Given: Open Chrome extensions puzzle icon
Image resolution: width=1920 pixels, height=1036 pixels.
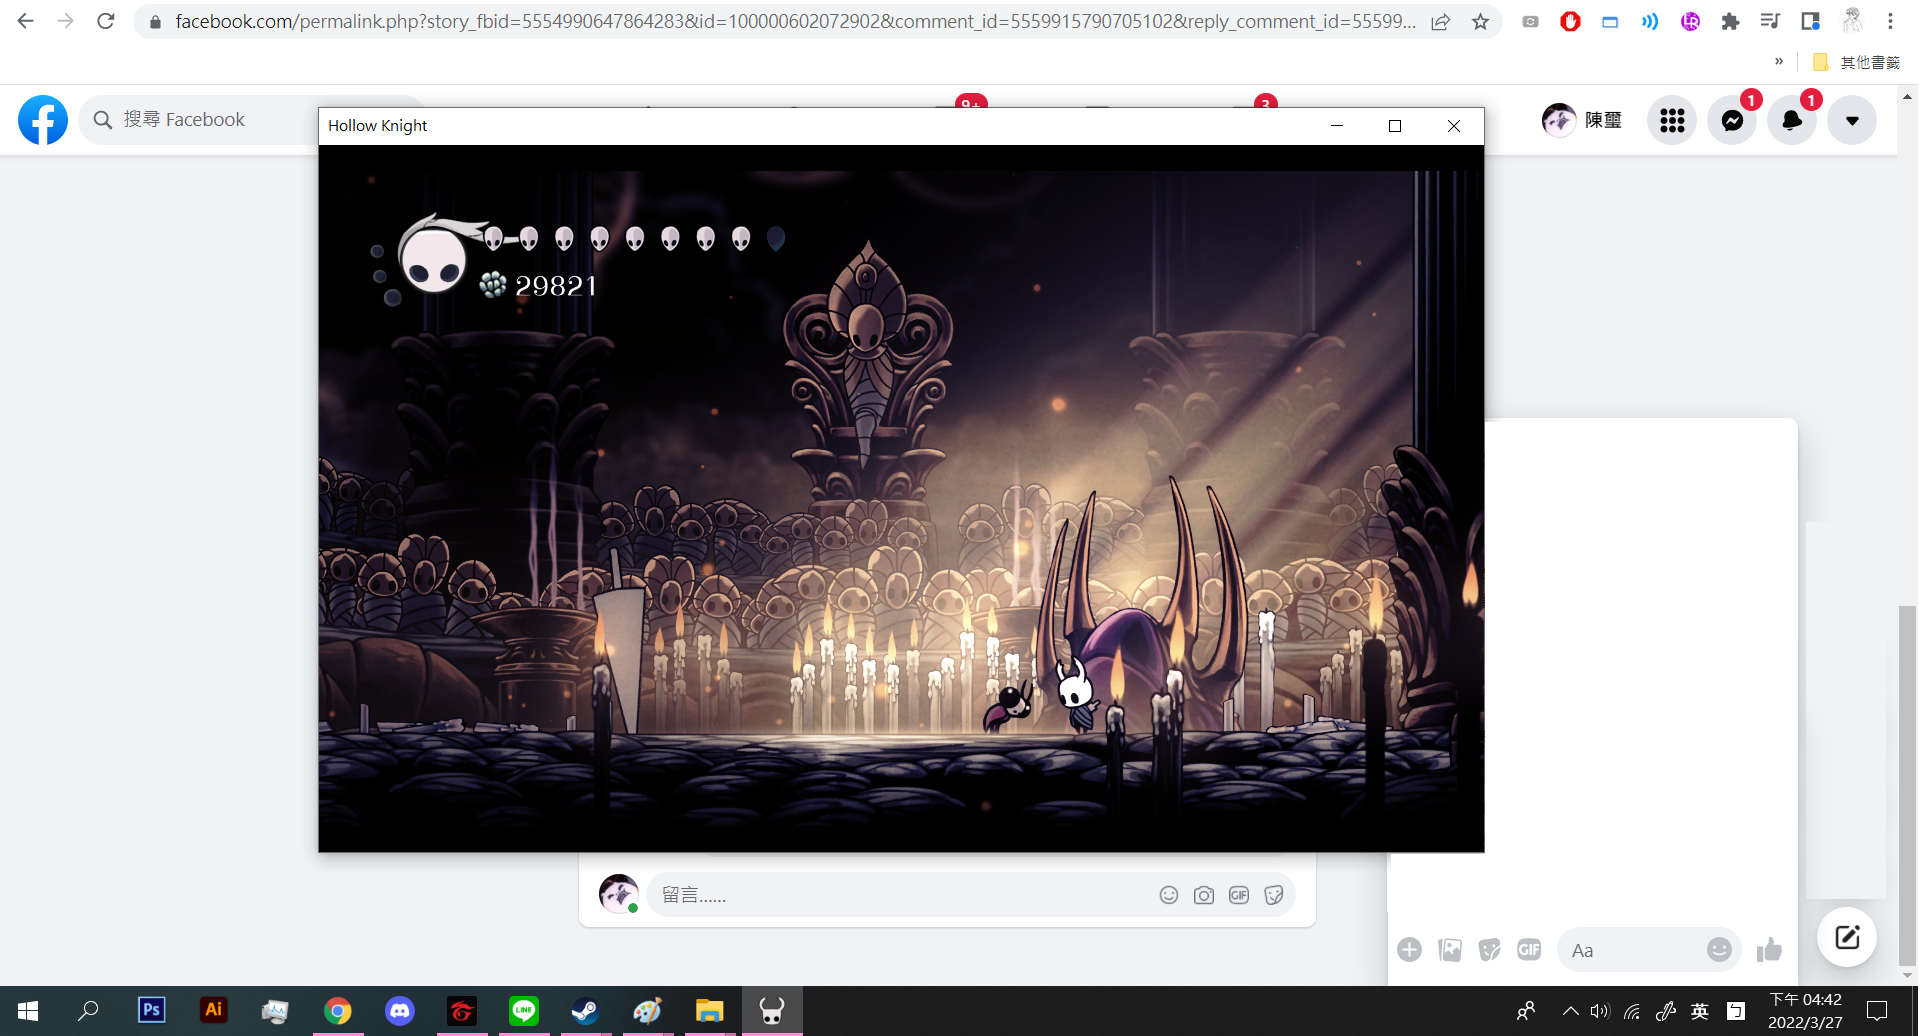Looking at the screenshot, I should click(x=1730, y=21).
